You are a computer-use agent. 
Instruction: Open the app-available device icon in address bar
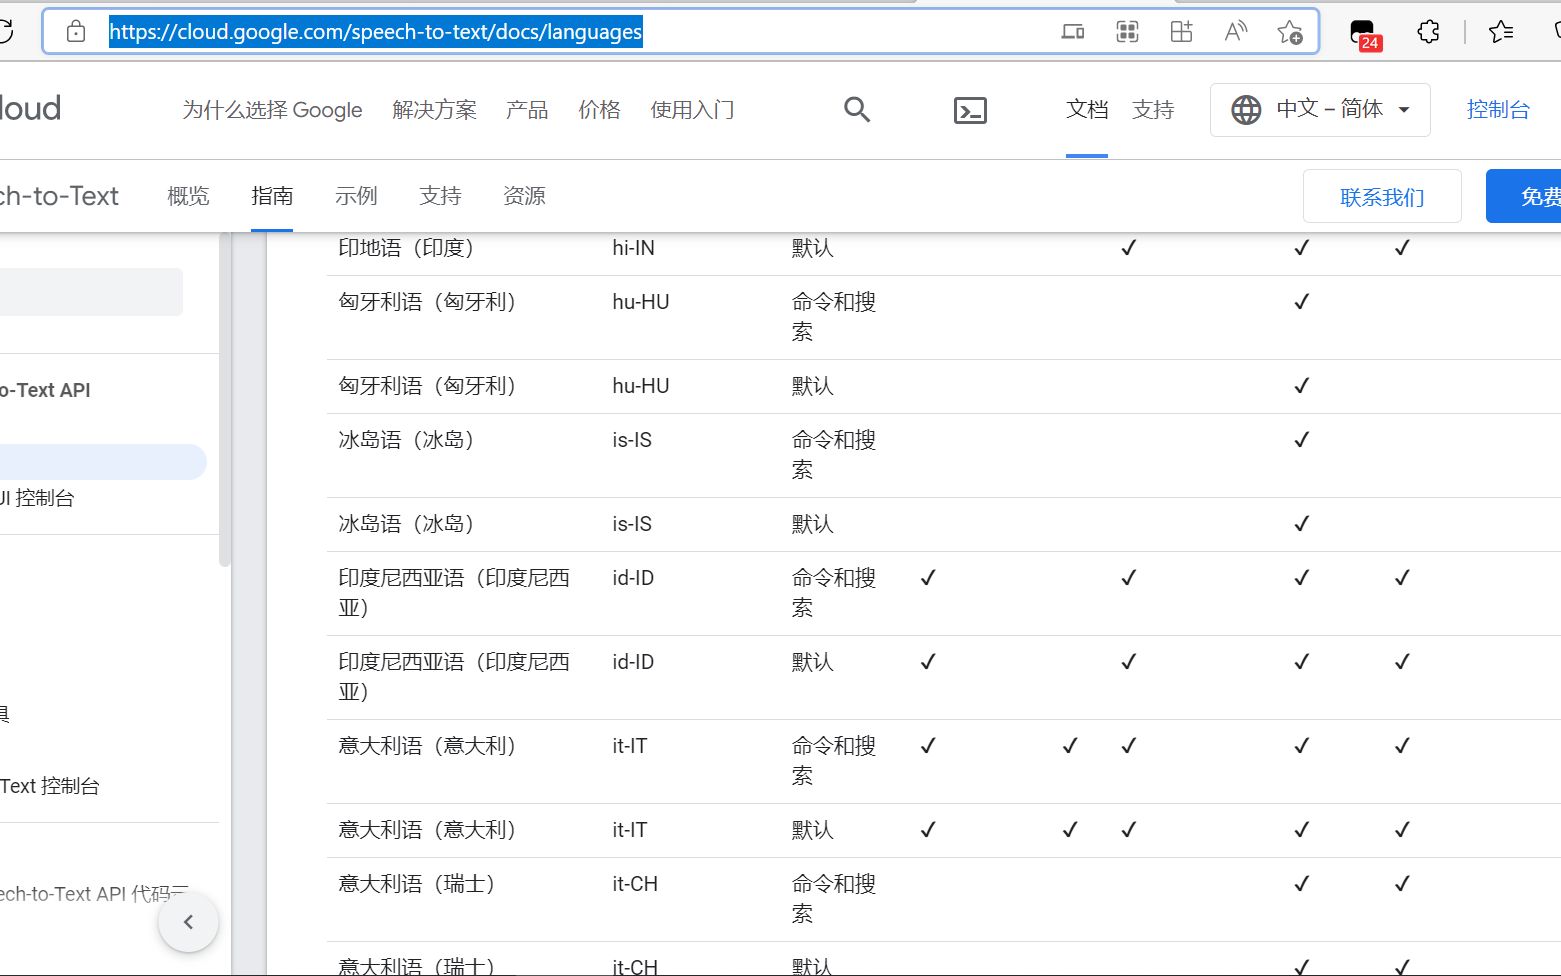pyautogui.click(x=1073, y=32)
